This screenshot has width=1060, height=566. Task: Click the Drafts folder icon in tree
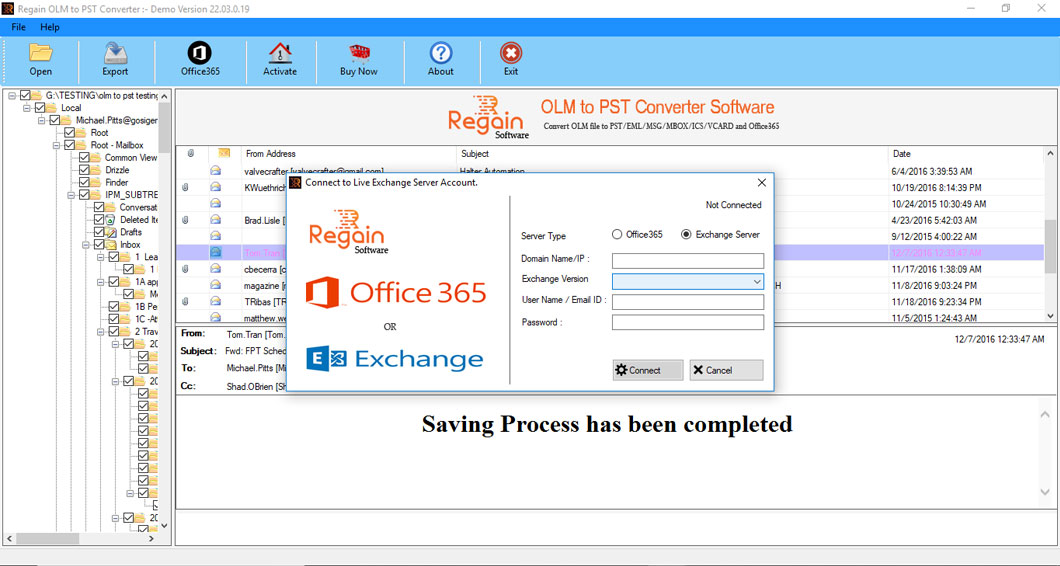point(112,232)
